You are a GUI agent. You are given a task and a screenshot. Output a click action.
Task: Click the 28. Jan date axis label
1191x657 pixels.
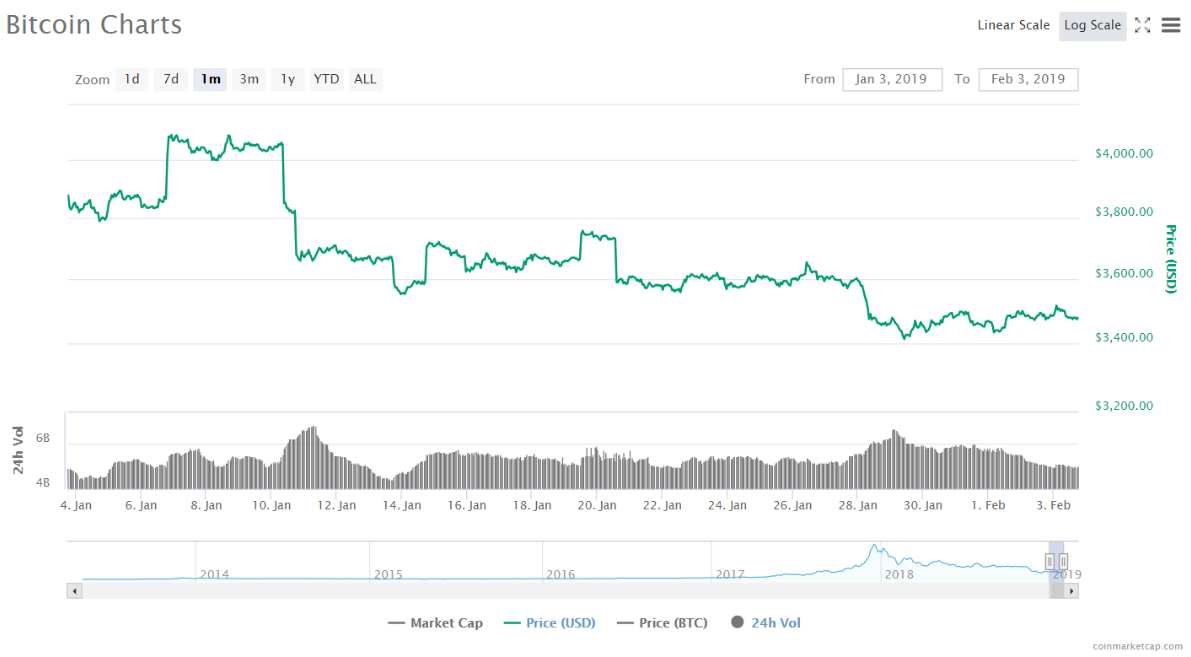[x=858, y=505]
